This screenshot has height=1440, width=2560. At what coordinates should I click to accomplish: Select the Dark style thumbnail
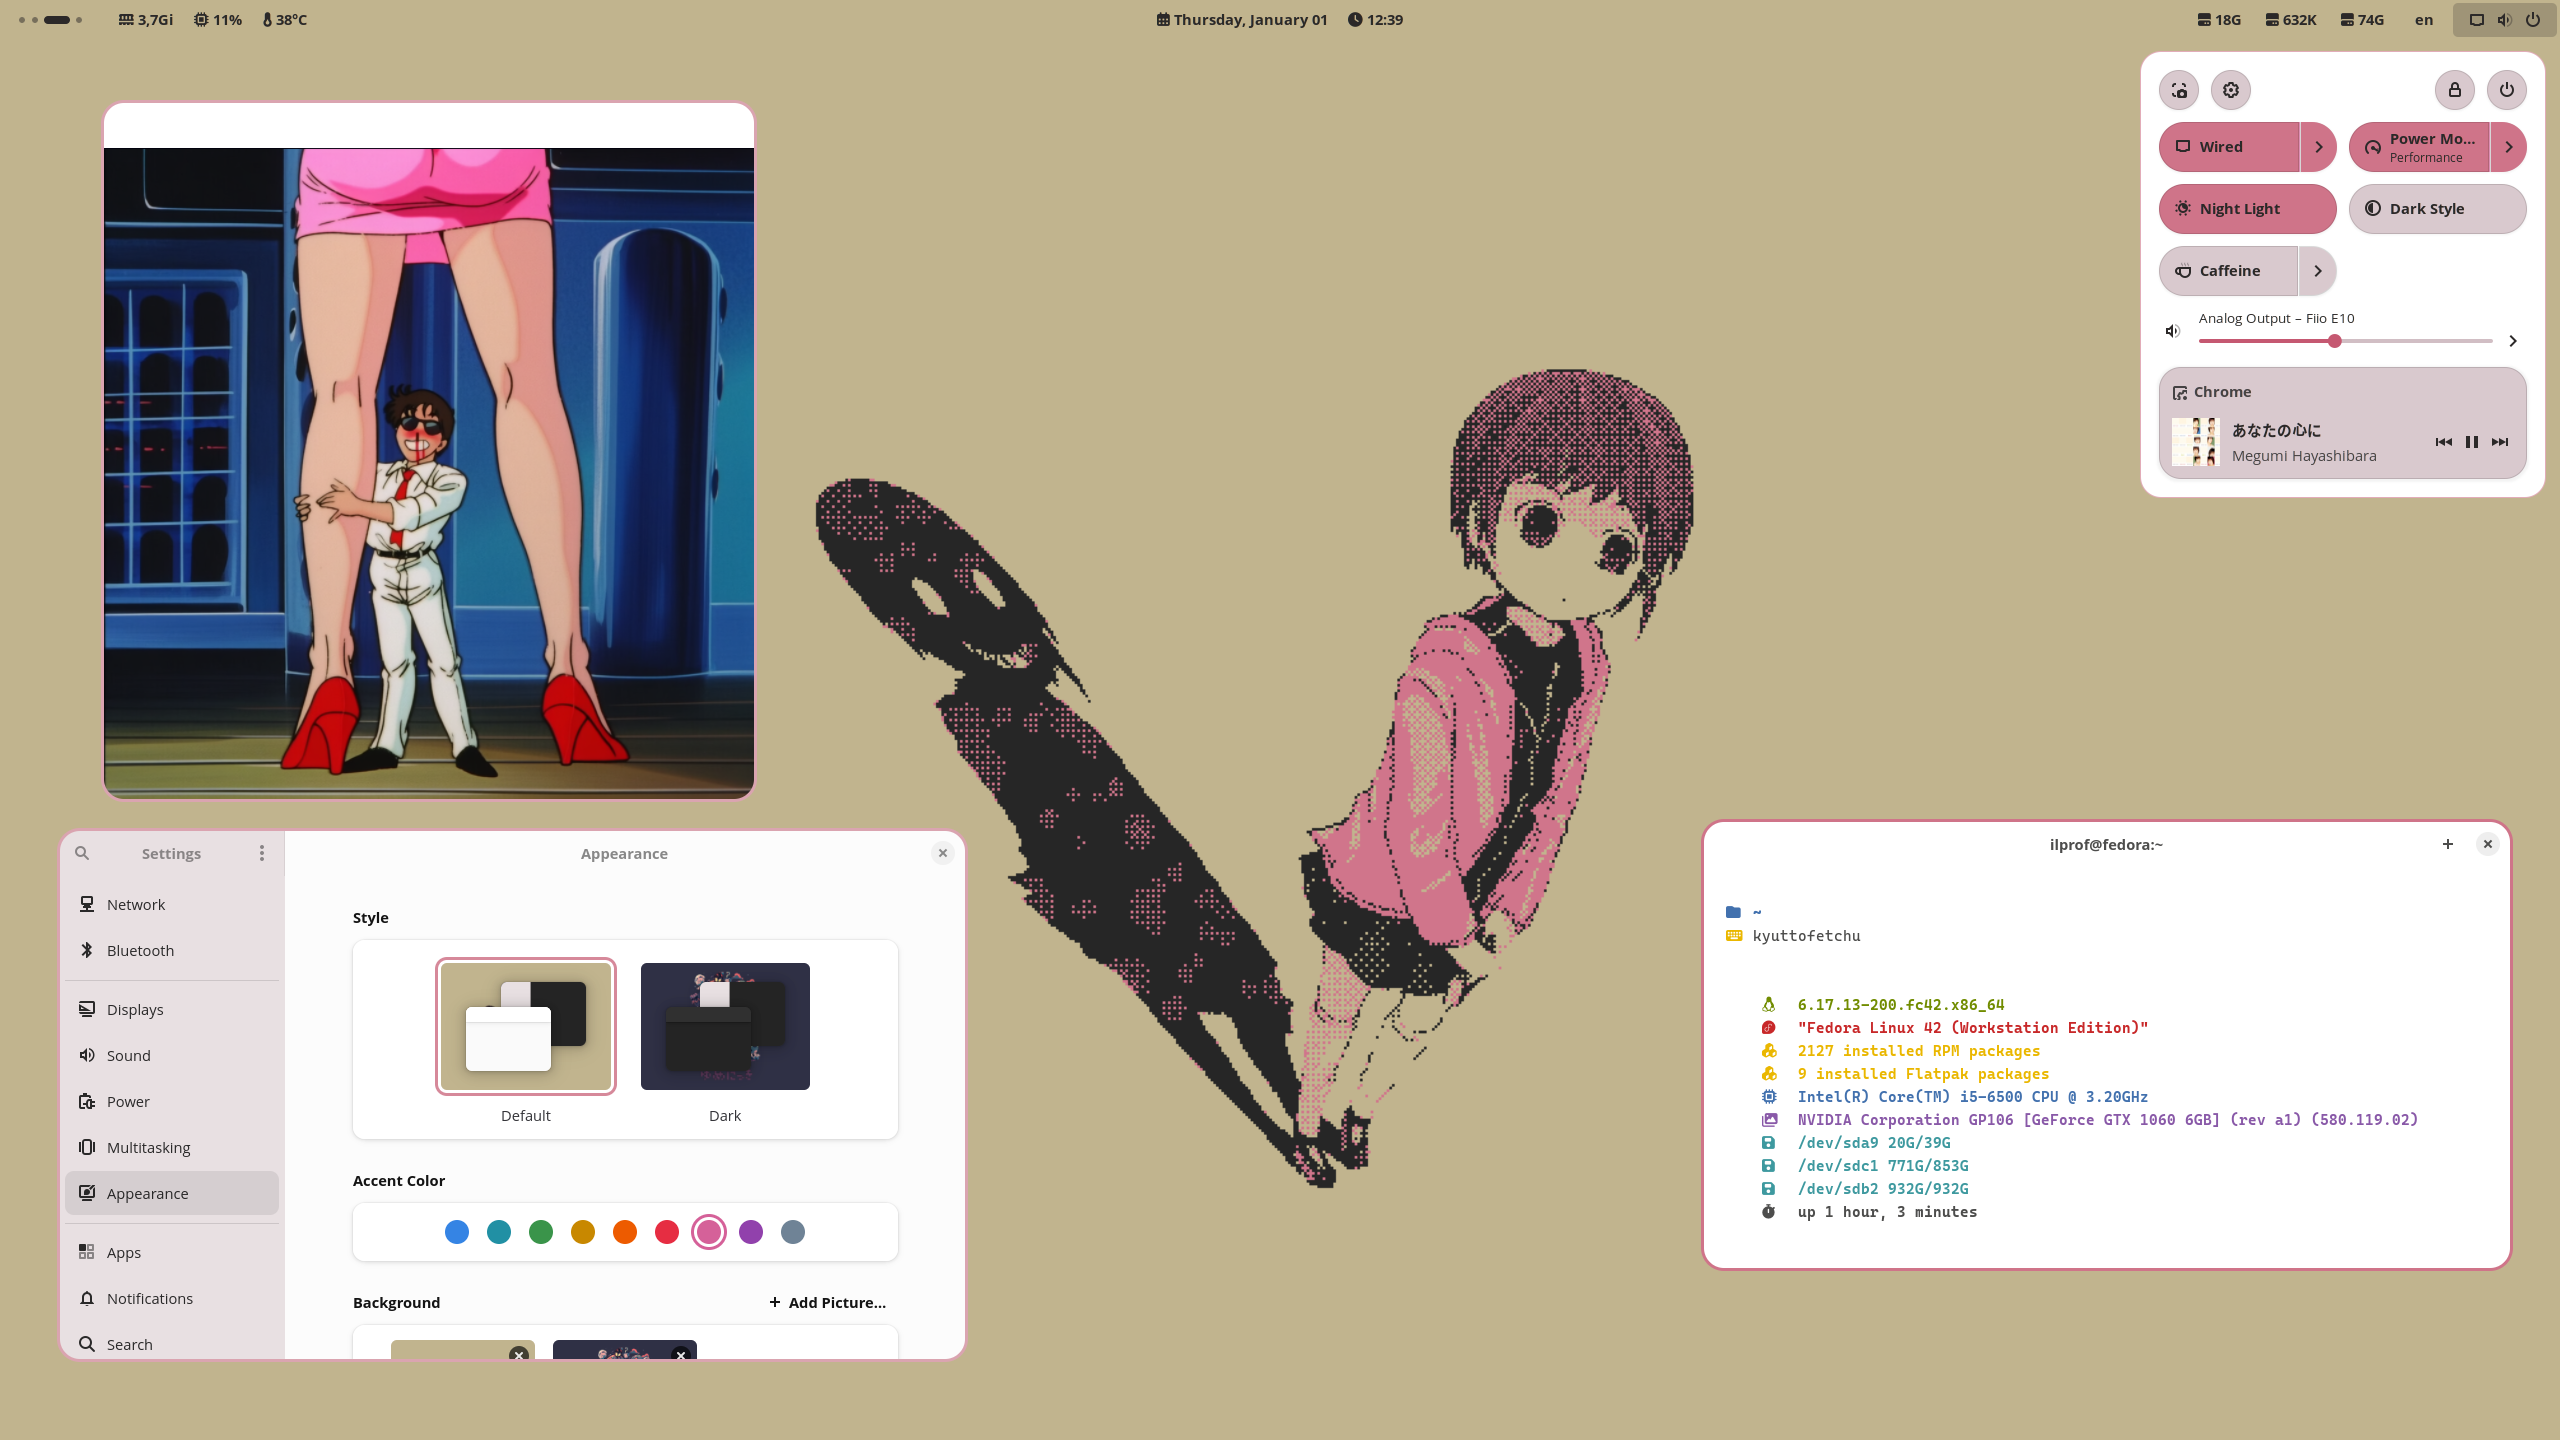pyautogui.click(x=725, y=1026)
